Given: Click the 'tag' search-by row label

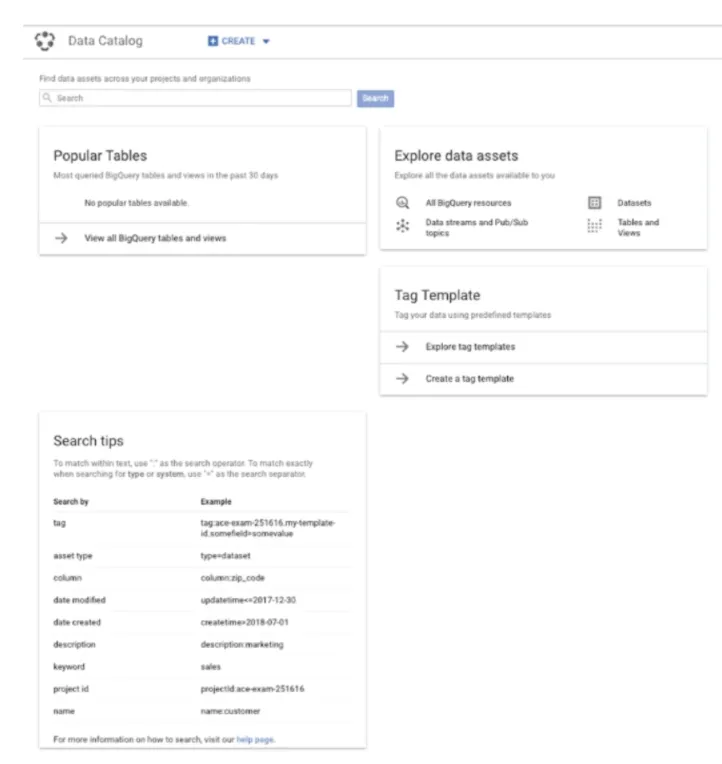Looking at the screenshot, I should pos(59,523).
